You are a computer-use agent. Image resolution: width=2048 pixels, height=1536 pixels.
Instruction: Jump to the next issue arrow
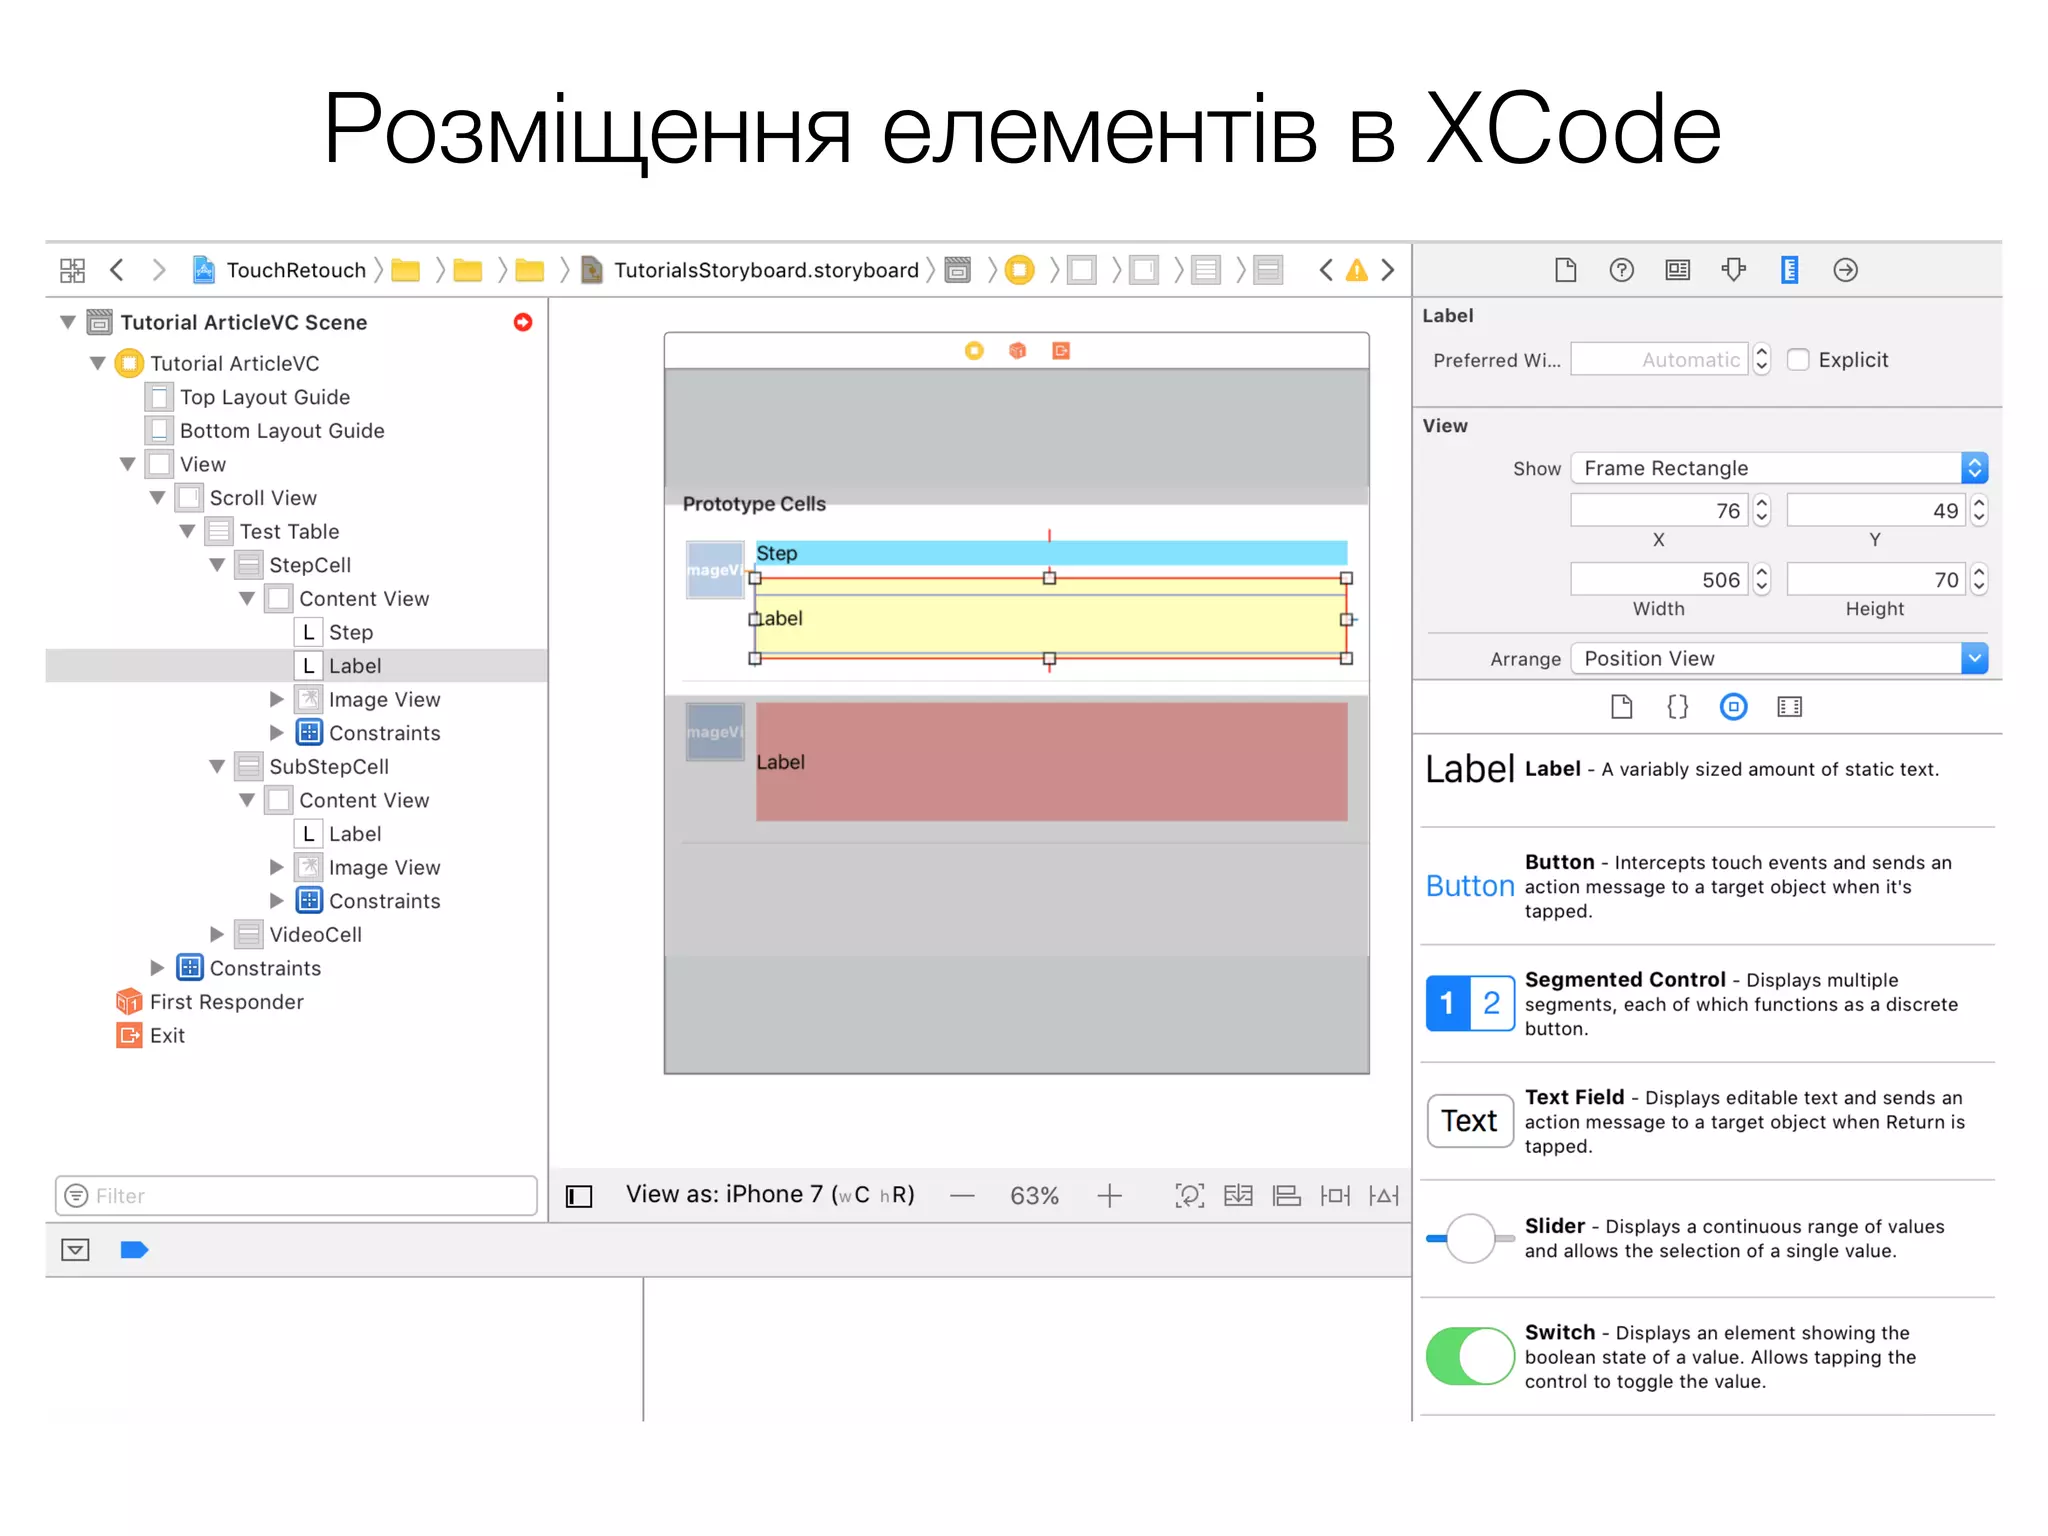(x=1388, y=270)
